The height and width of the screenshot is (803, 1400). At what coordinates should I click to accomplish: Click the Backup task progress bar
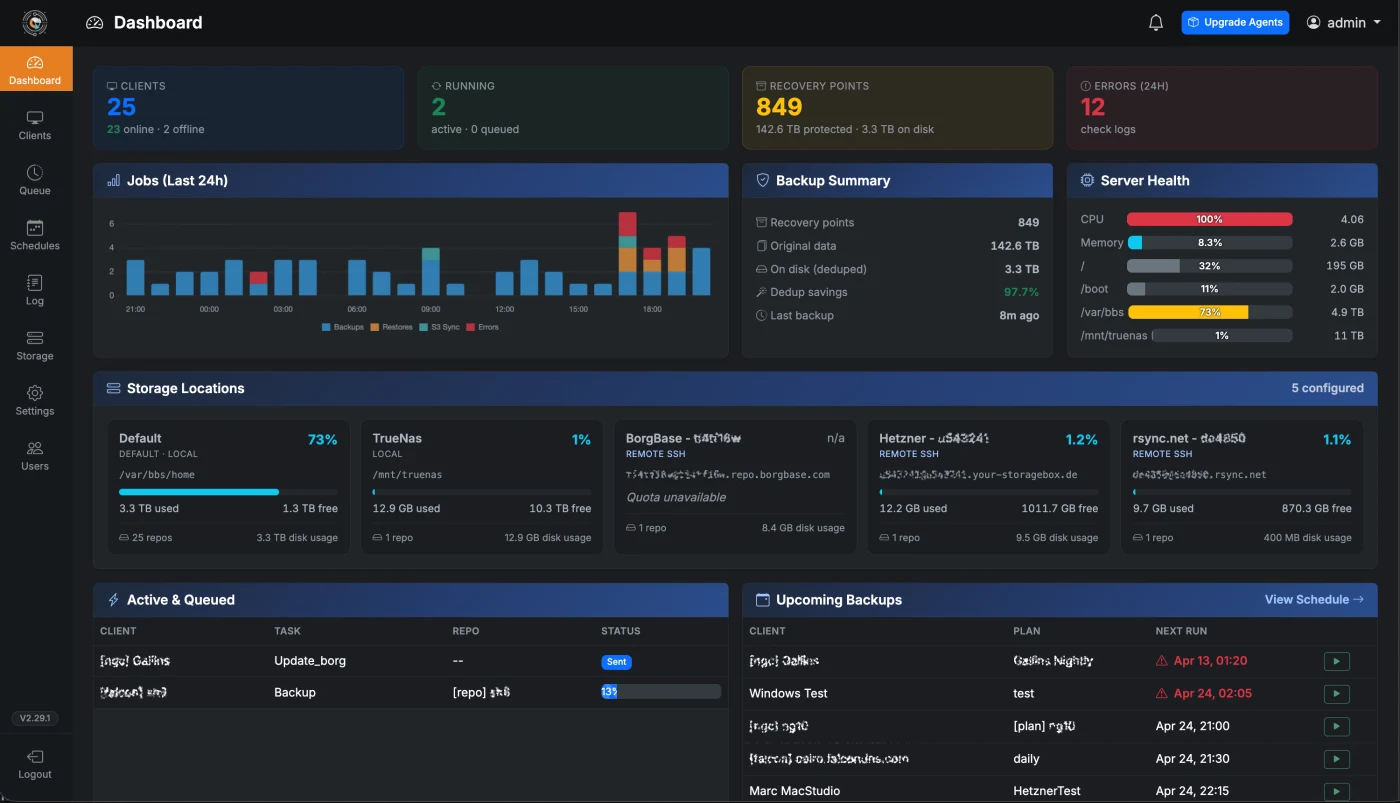pyautogui.click(x=660, y=692)
